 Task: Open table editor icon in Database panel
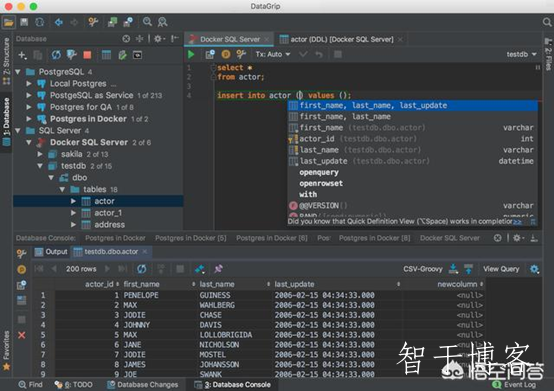click(106, 55)
